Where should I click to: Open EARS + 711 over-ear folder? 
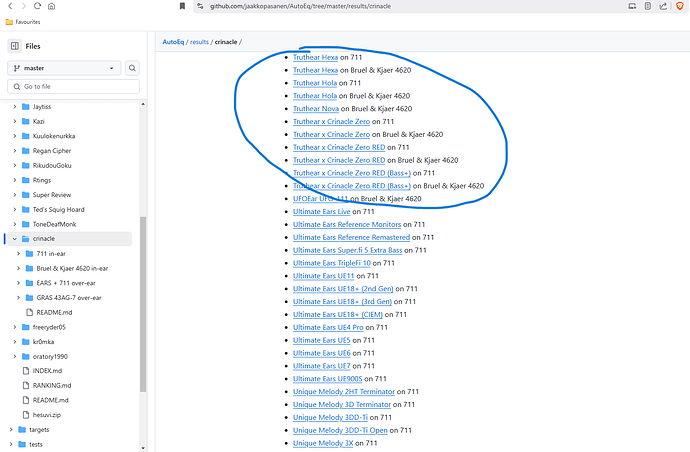click(x=66, y=283)
